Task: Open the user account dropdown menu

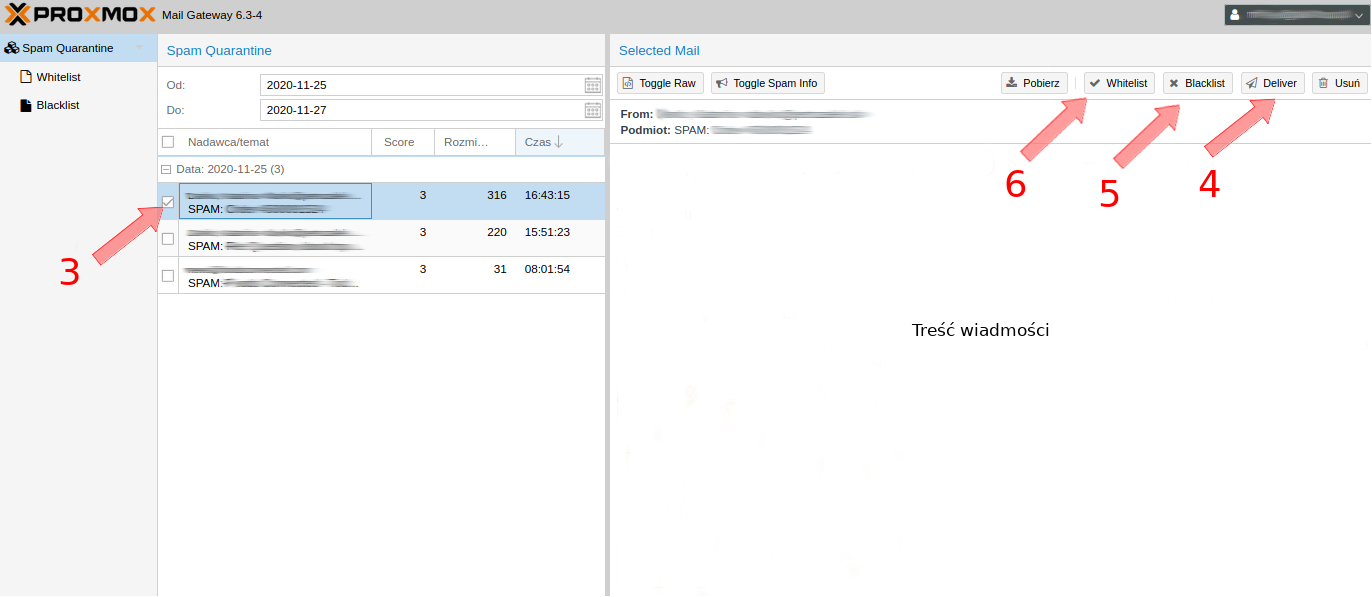Action: [x=1294, y=15]
